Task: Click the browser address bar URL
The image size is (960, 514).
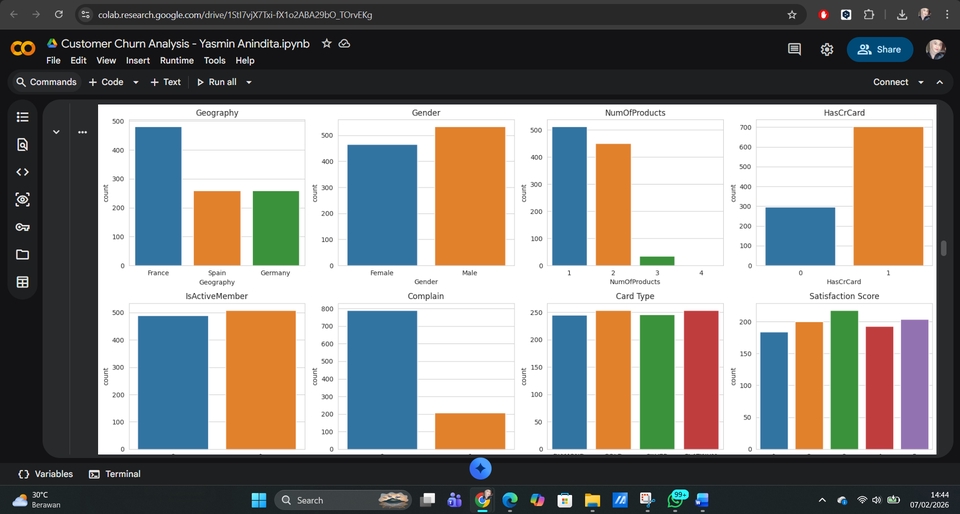Action: tap(235, 15)
